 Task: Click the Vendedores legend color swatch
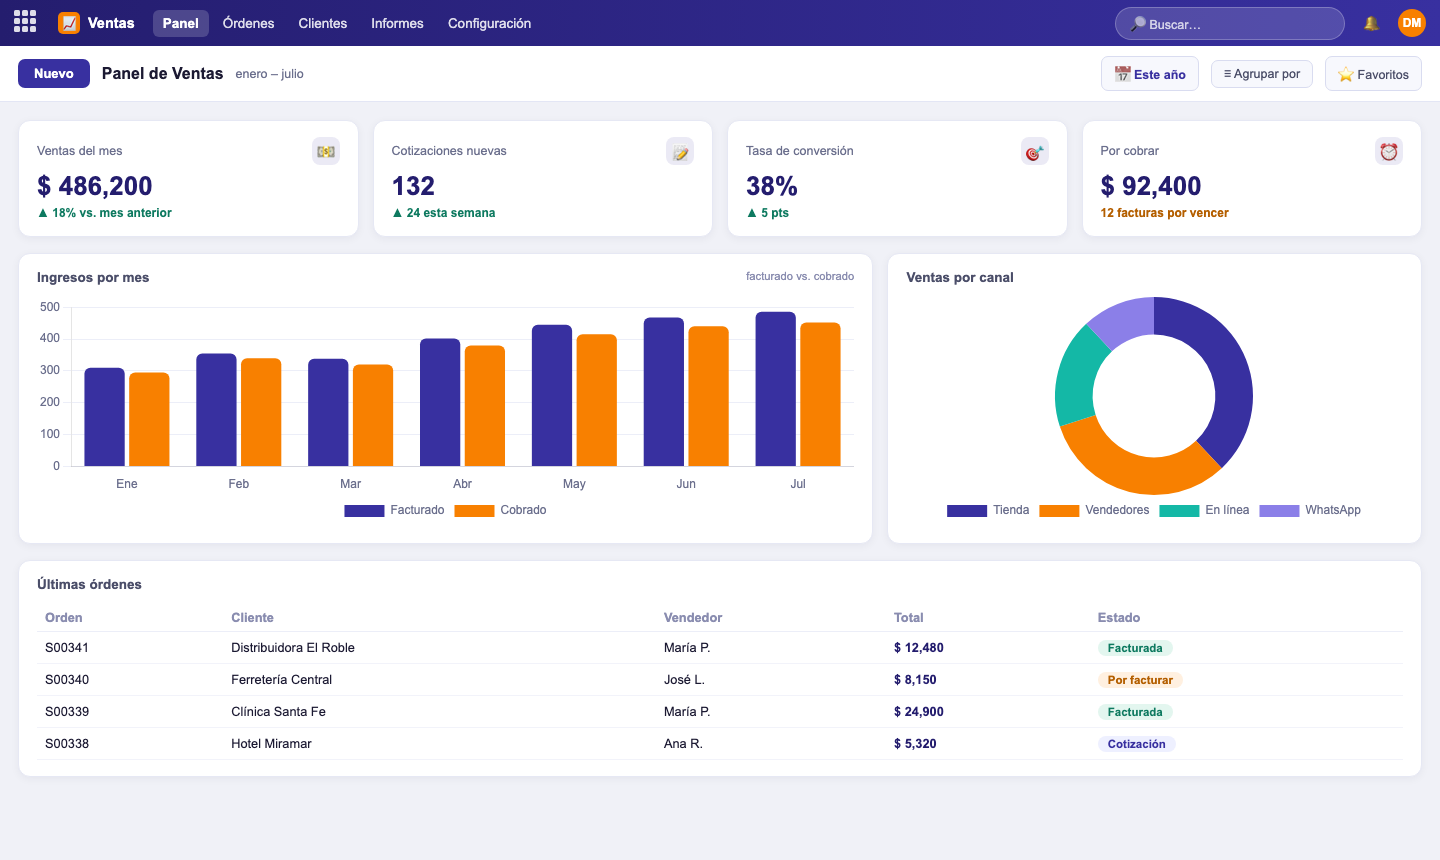pos(1059,510)
